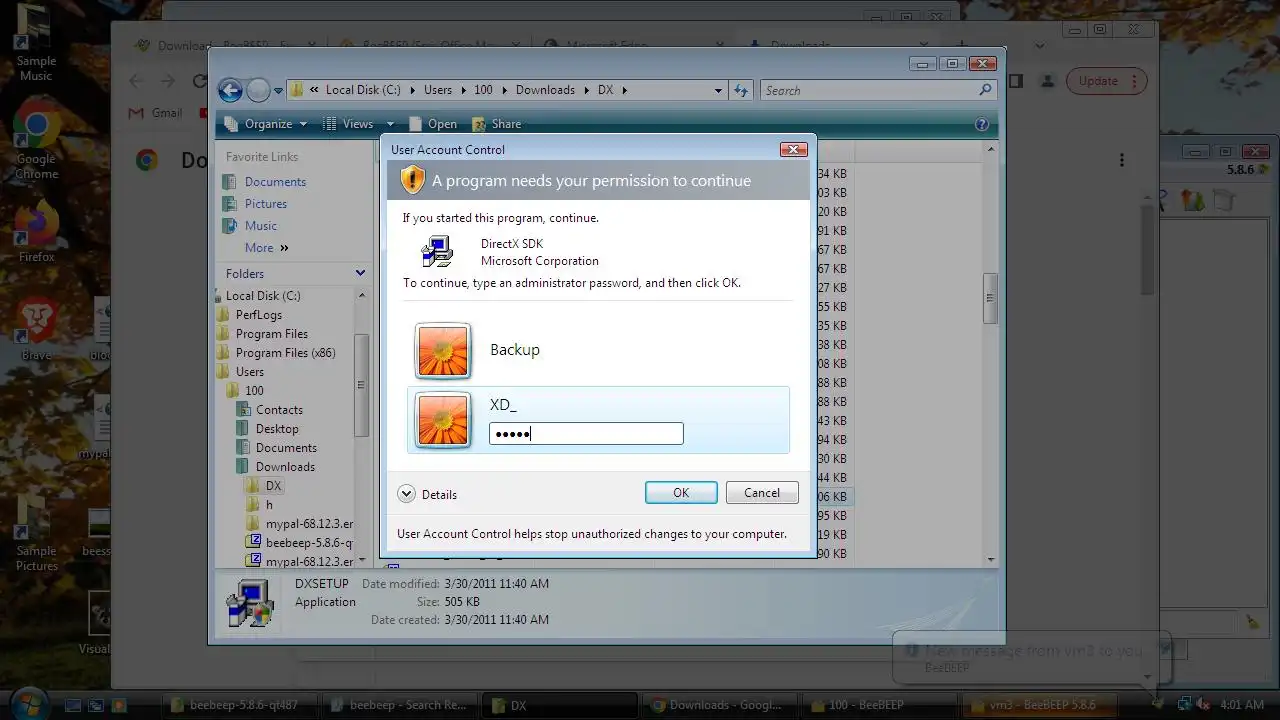Click Open in Explorer toolbar
Viewport: 1280px width, 720px height.
click(433, 124)
